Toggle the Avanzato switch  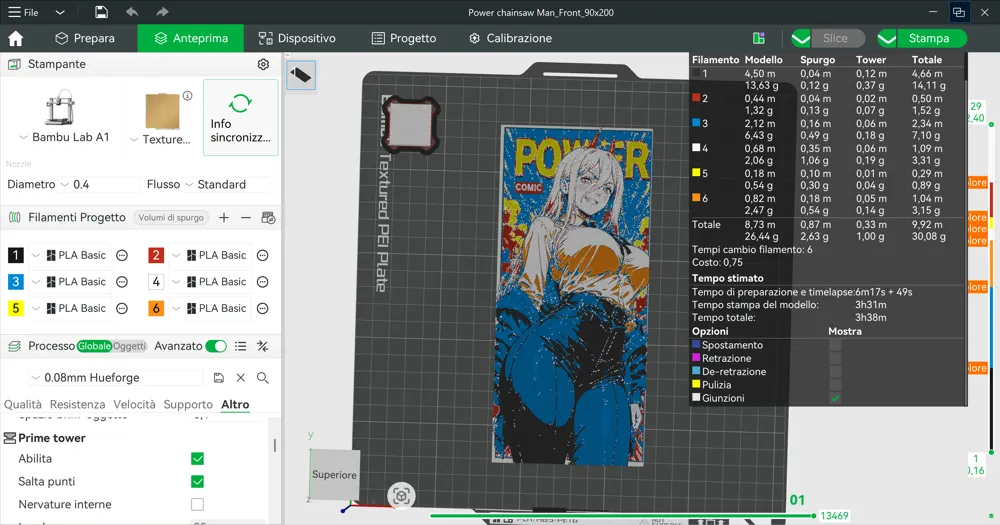coord(216,346)
